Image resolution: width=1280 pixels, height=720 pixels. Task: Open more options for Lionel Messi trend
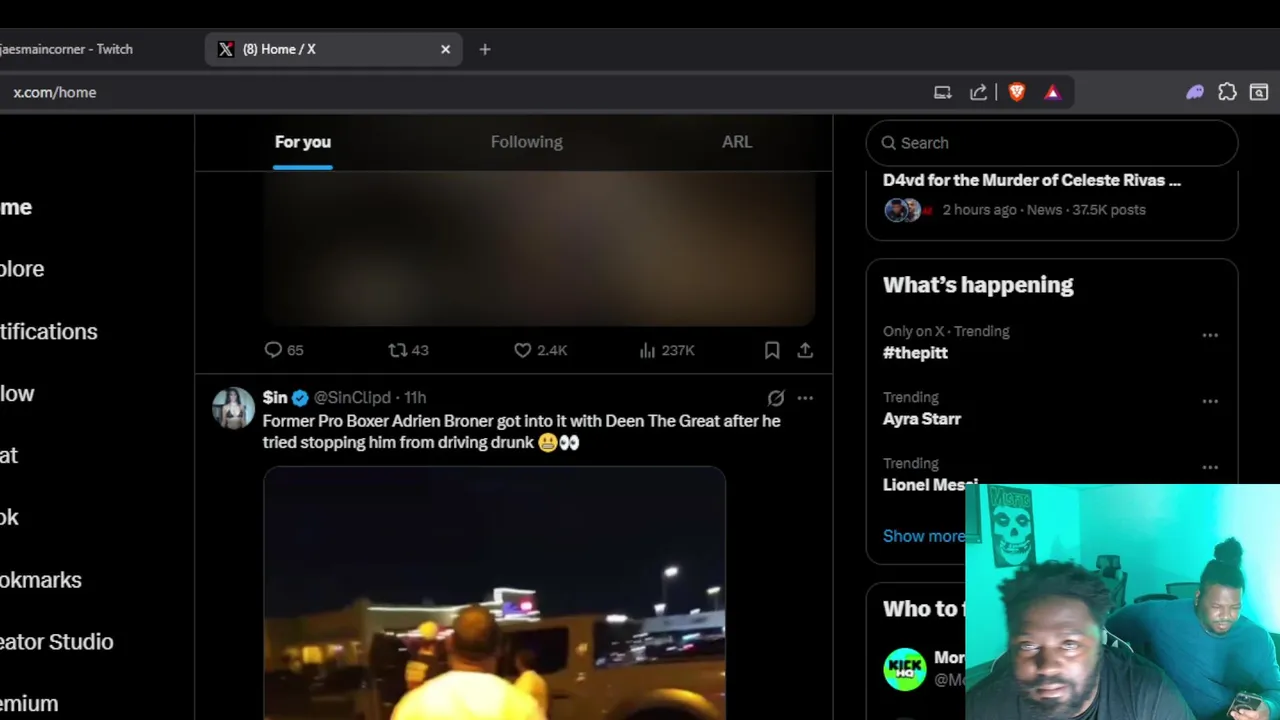click(1210, 467)
